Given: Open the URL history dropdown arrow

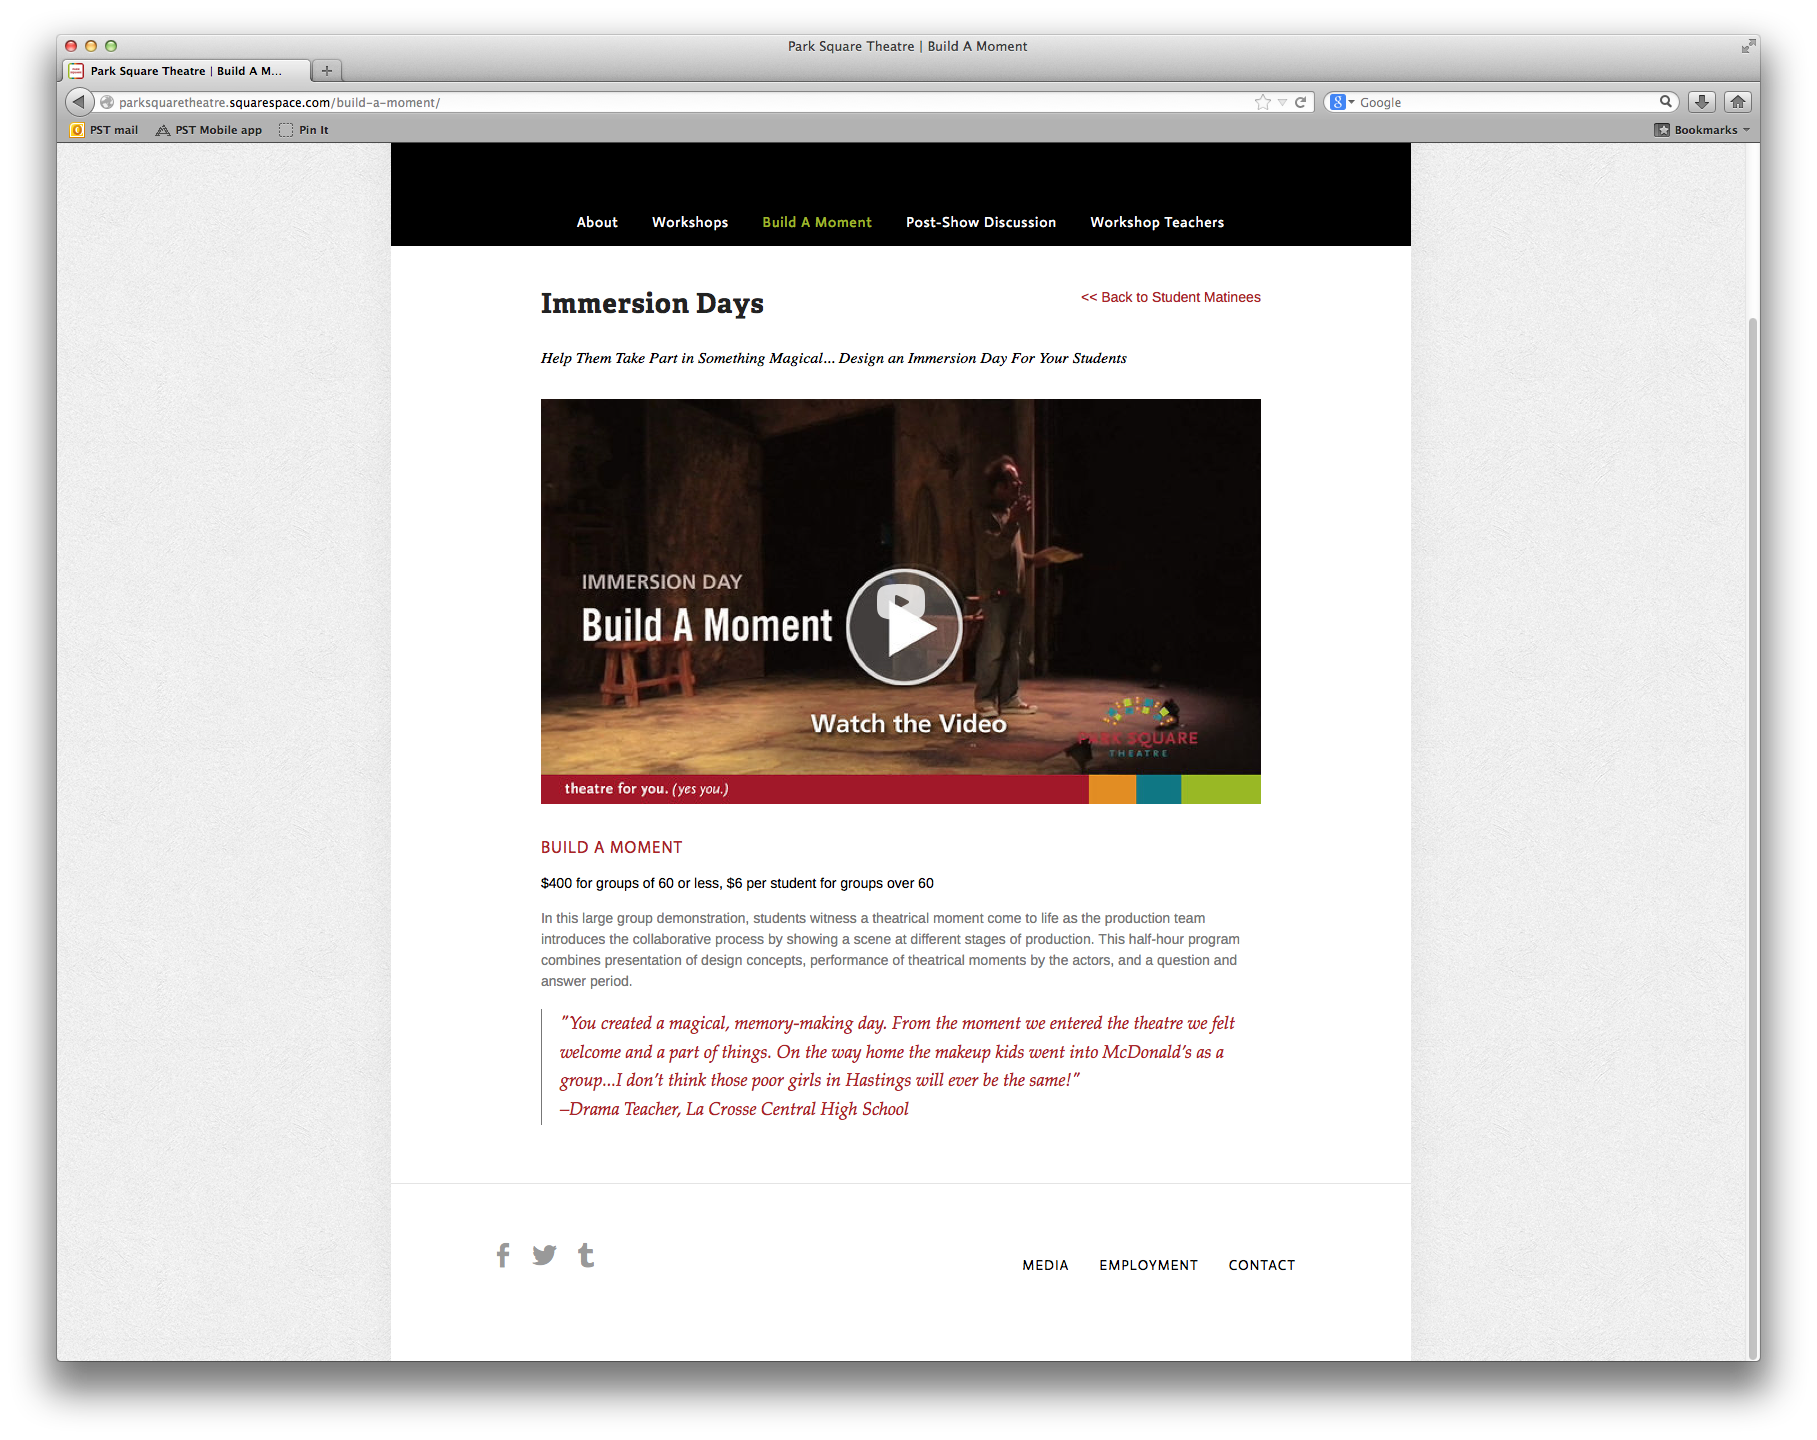Looking at the screenshot, I should coord(1282,102).
